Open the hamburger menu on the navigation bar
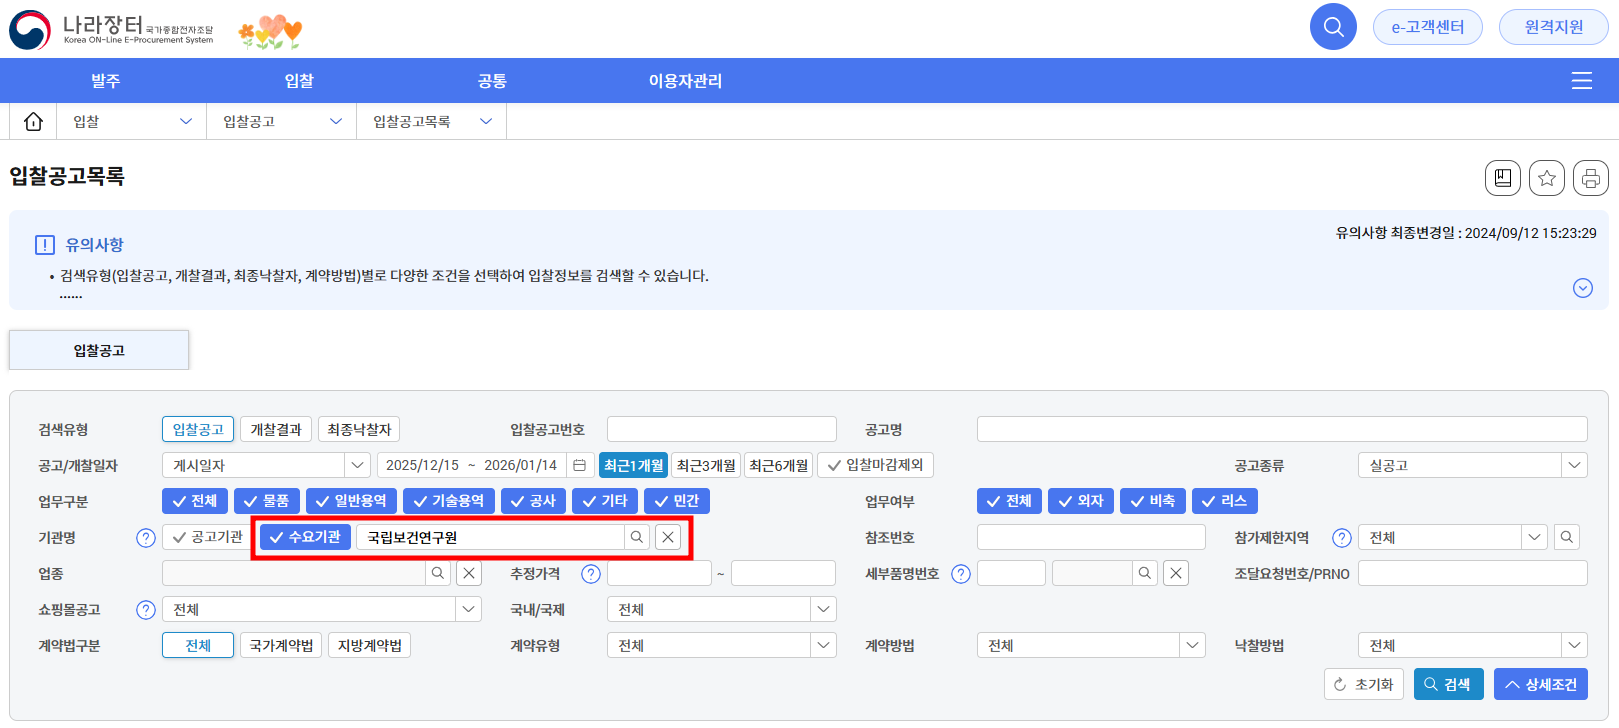Viewport: 1619px width, 728px height. pyautogui.click(x=1582, y=81)
